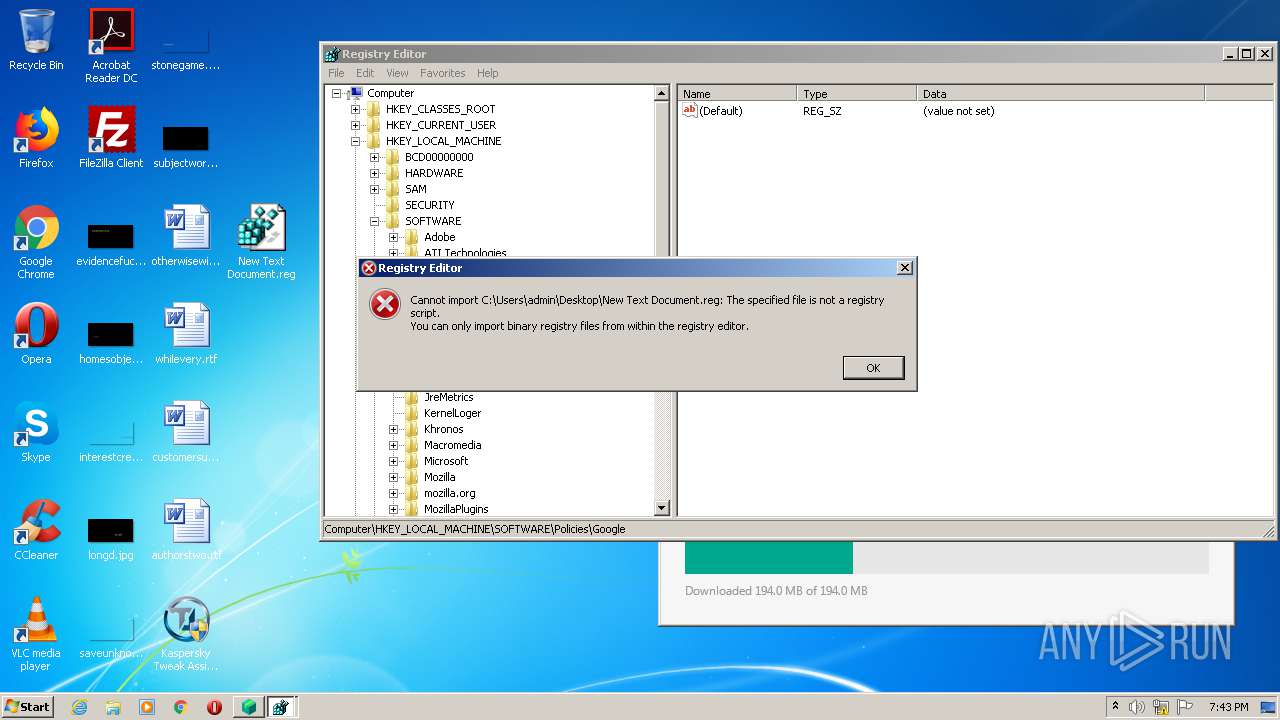Screen dimensions: 1280x720
Task: Expand the Khronos key
Action: pyautogui.click(x=393, y=429)
